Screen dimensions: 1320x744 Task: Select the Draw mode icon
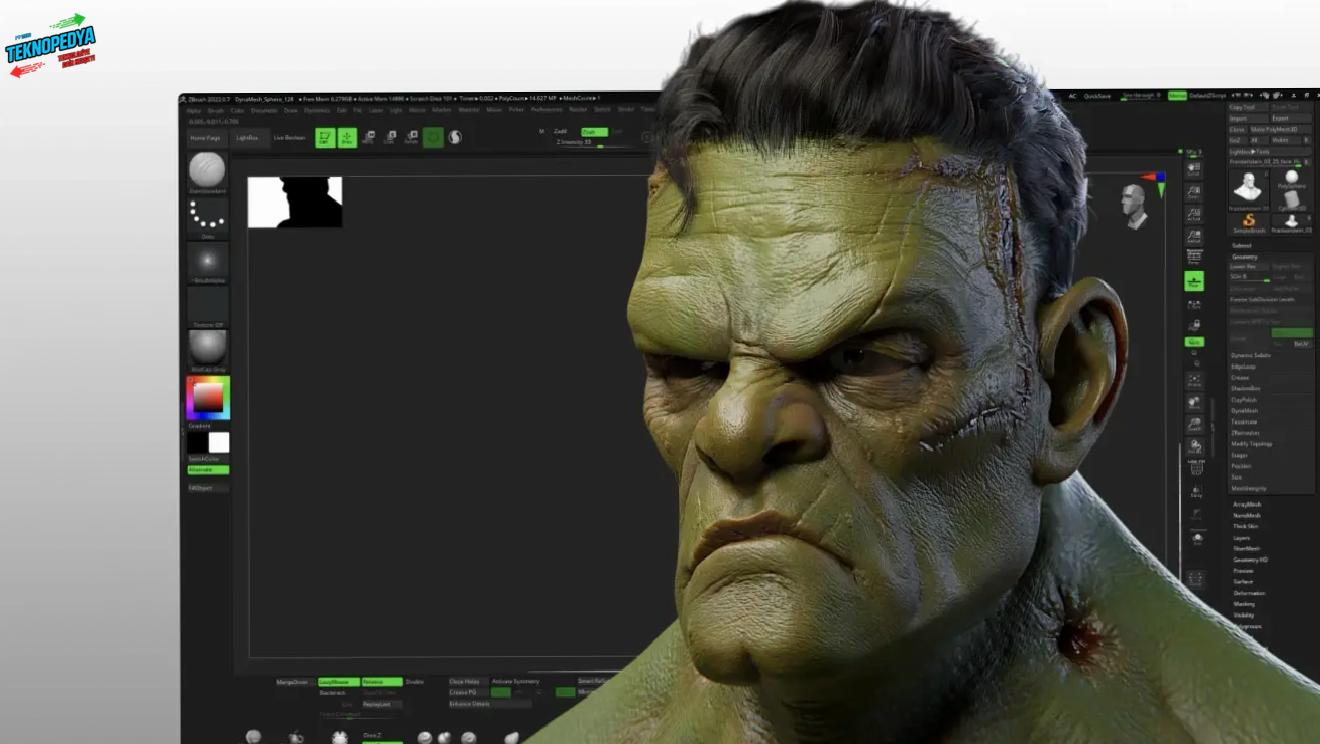(347, 138)
